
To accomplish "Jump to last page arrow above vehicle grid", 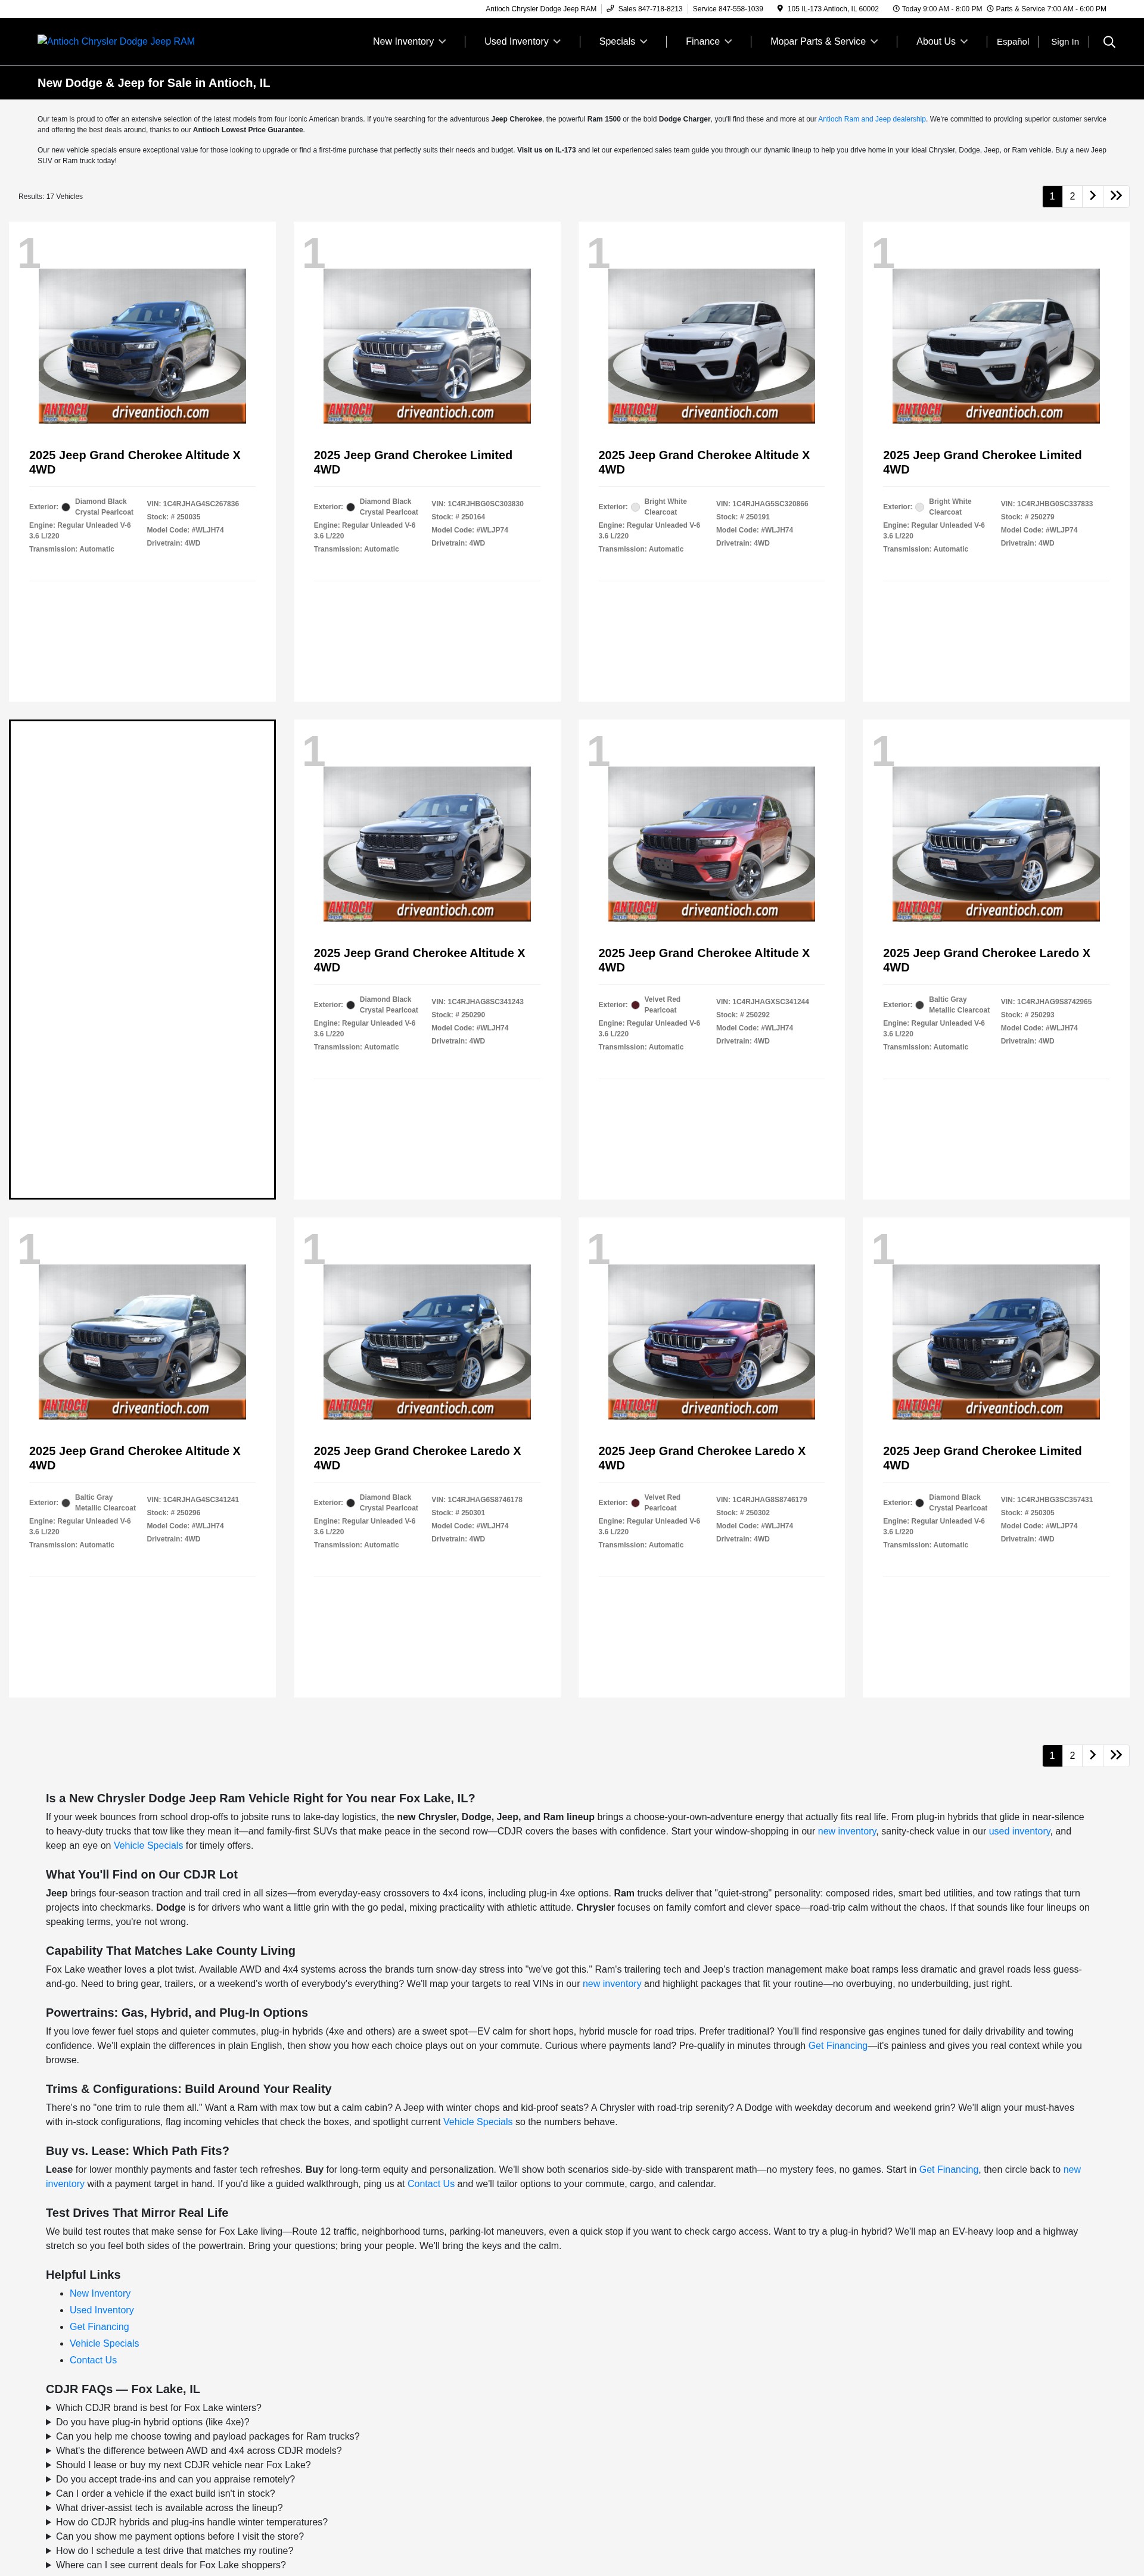I will tap(1116, 196).
